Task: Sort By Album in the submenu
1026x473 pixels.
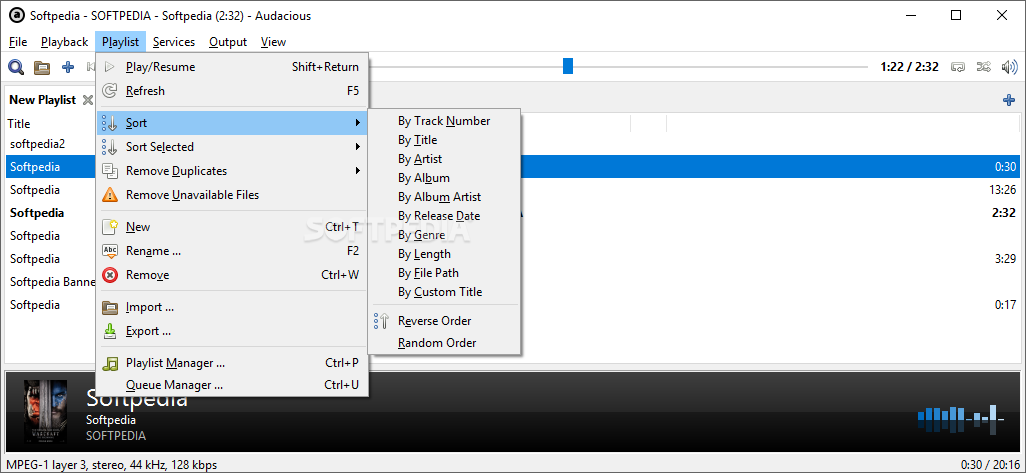Action: (444, 178)
